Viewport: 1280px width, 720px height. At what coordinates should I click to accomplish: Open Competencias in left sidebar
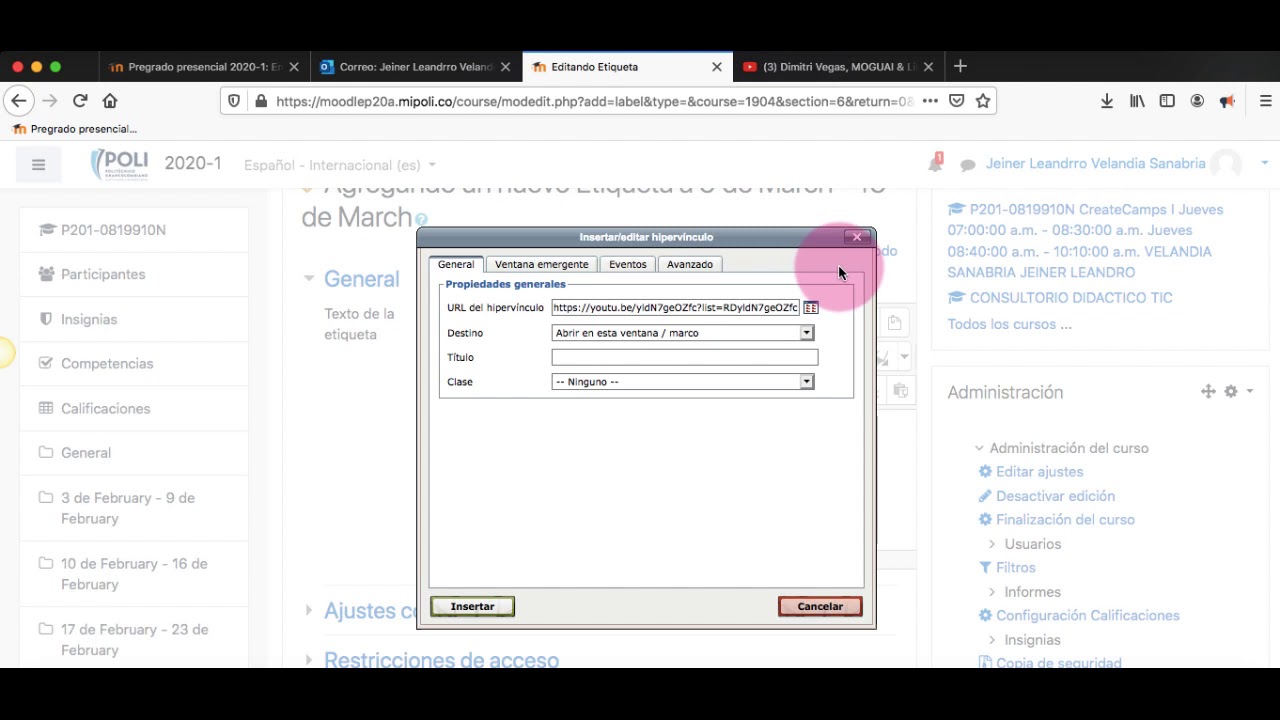coord(107,363)
